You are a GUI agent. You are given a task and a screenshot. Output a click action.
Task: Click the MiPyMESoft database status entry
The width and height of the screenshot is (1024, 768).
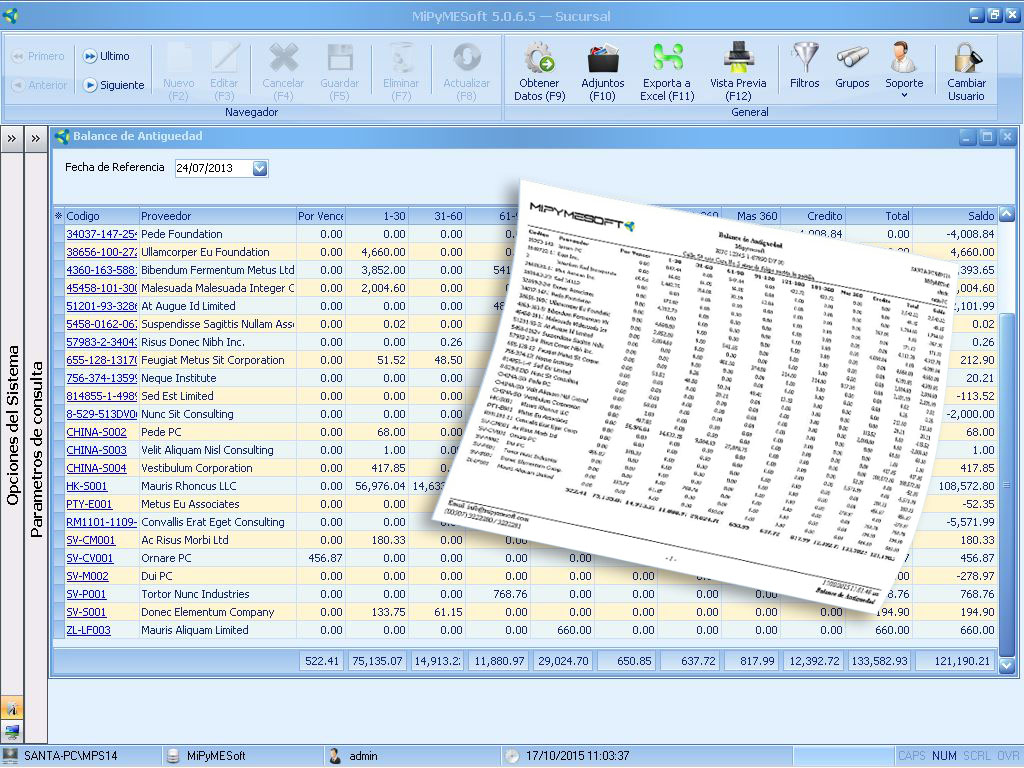pyautogui.click(x=206, y=756)
